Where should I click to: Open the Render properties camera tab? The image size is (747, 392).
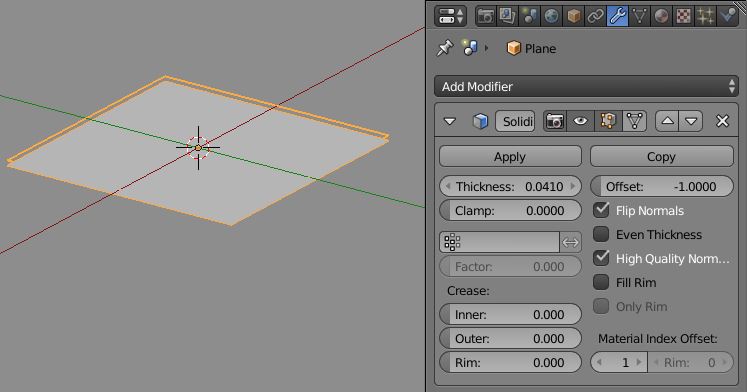(485, 16)
